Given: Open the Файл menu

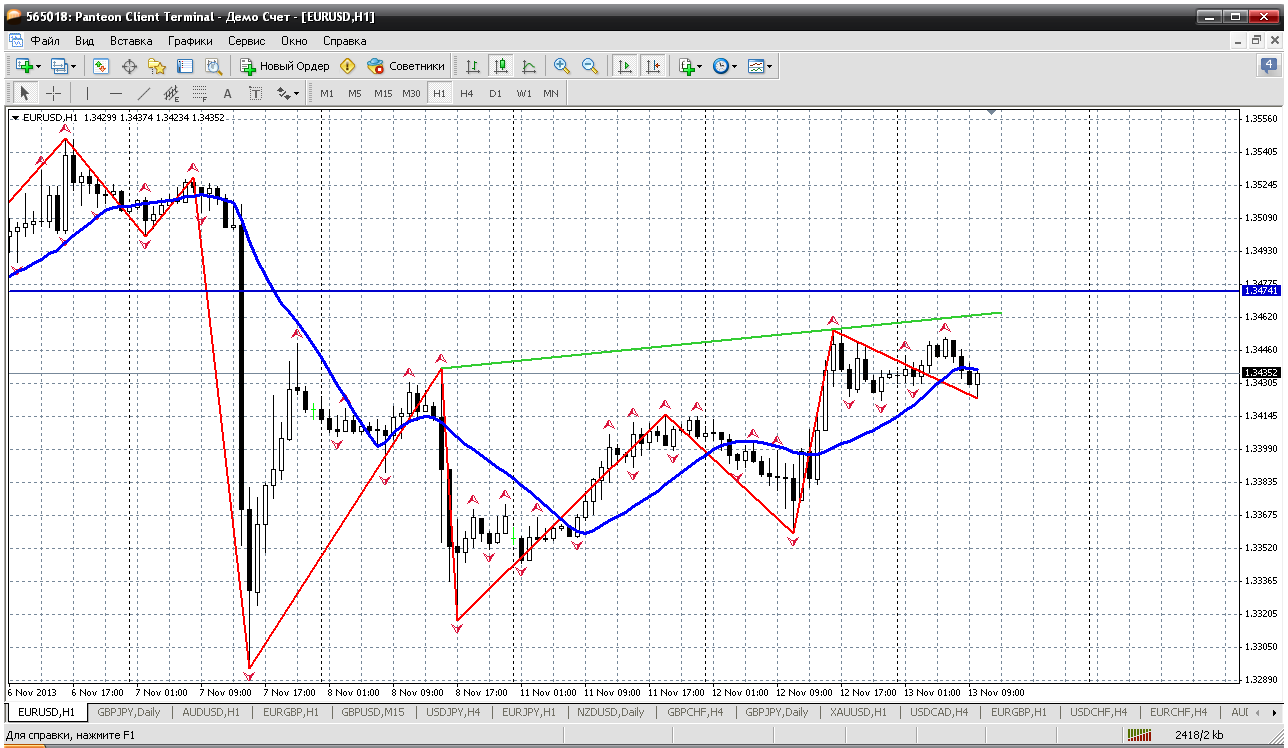Looking at the screenshot, I should 45,41.
